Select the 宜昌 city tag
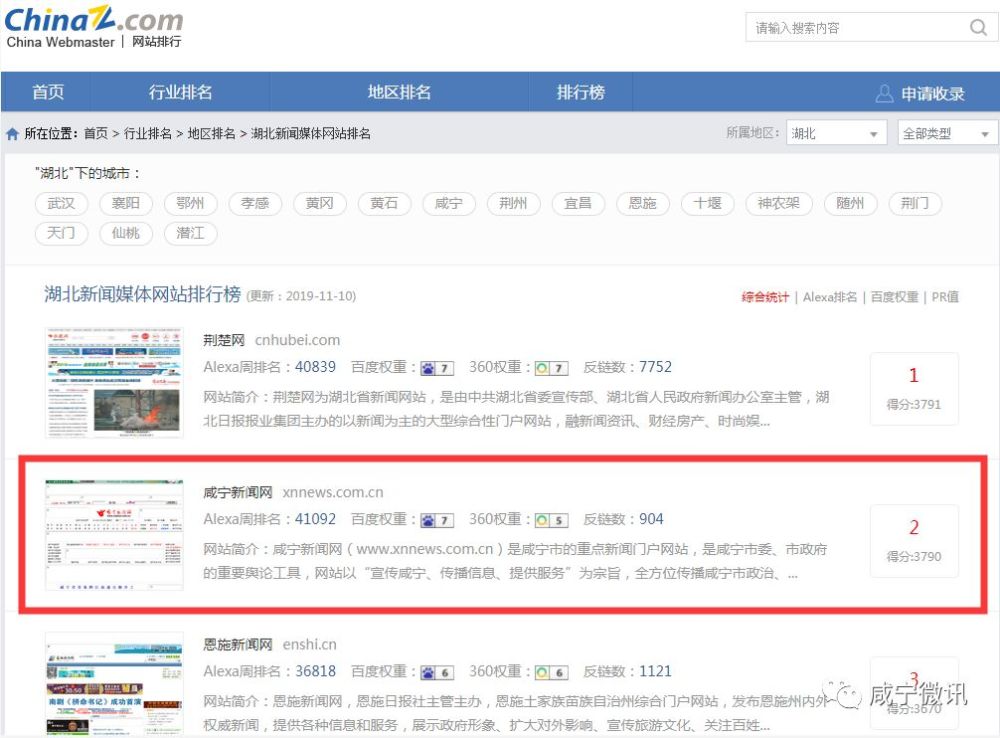This screenshot has width=1000, height=738. point(578,203)
